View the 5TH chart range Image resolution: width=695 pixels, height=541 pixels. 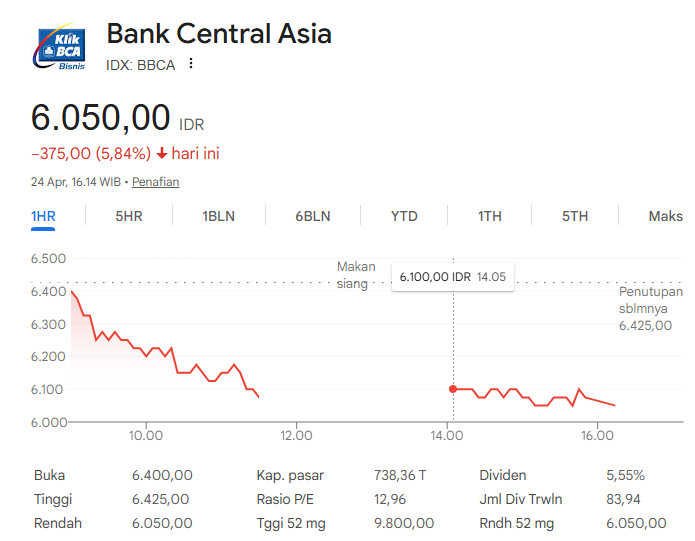click(575, 216)
